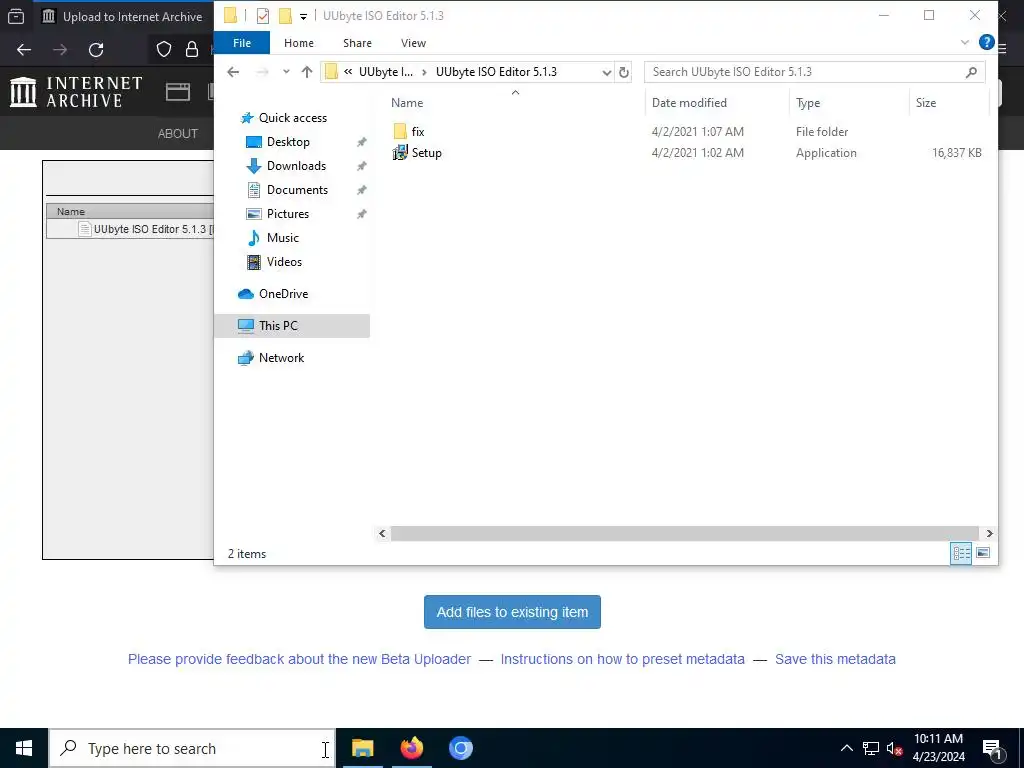
Task: Click Add files to existing item
Action: tap(512, 612)
